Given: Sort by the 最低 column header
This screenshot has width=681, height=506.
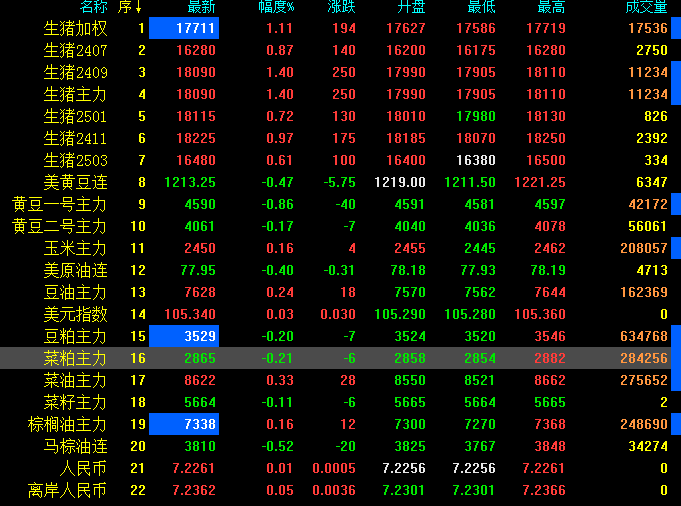Looking at the screenshot, I should click(x=481, y=7).
